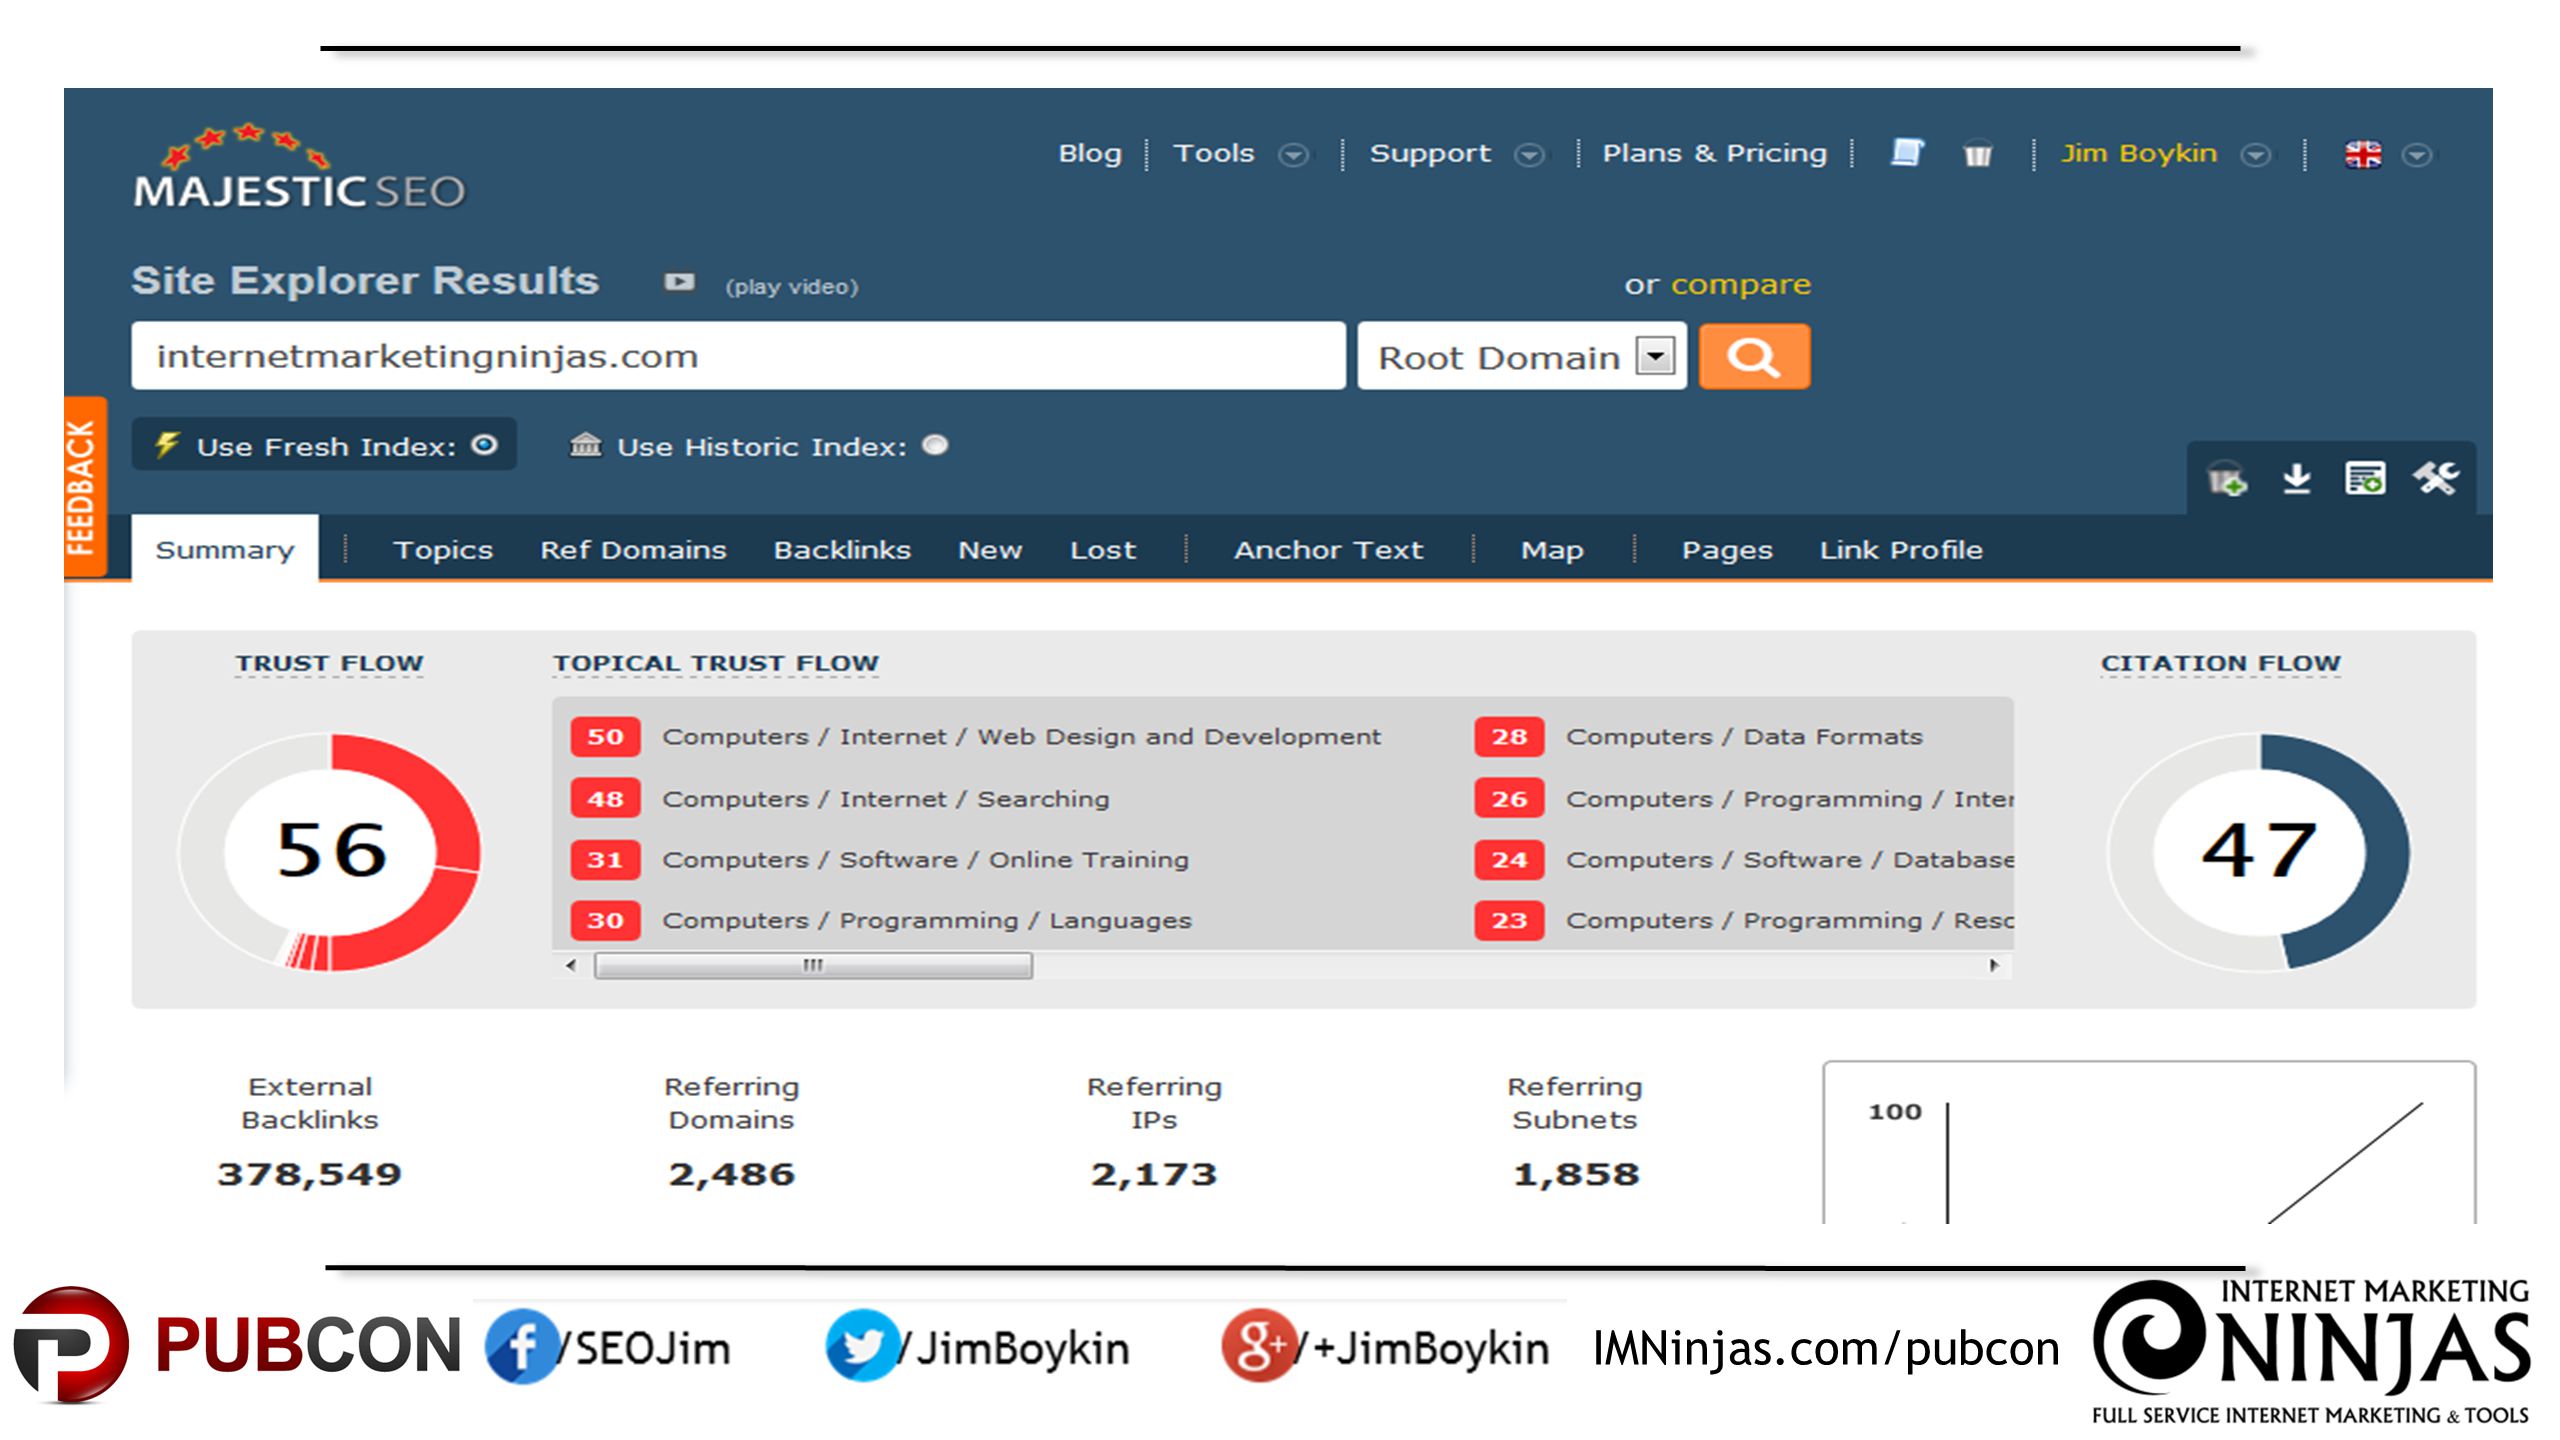Click the Blog link
2560x1440 pixels.
click(x=1090, y=153)
